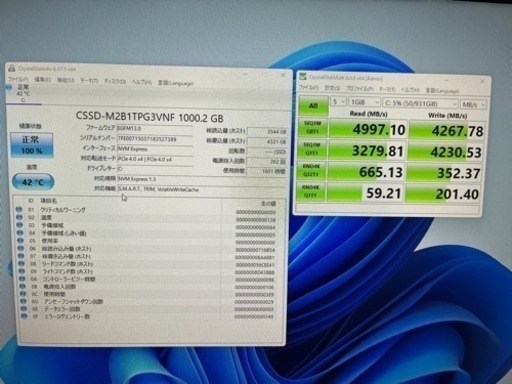Click the disk title CSSD-M2B1TPG3VNF 1000.2 GB

point(150,117)
